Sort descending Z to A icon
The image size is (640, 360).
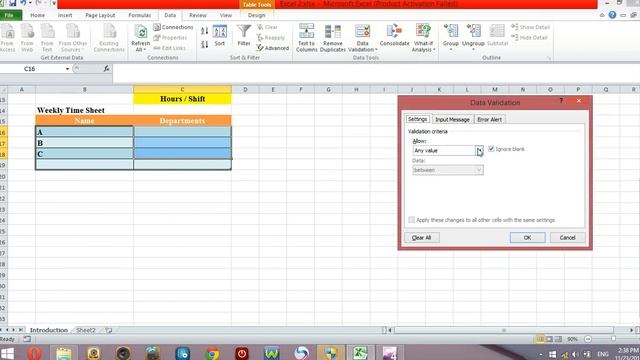204,44
